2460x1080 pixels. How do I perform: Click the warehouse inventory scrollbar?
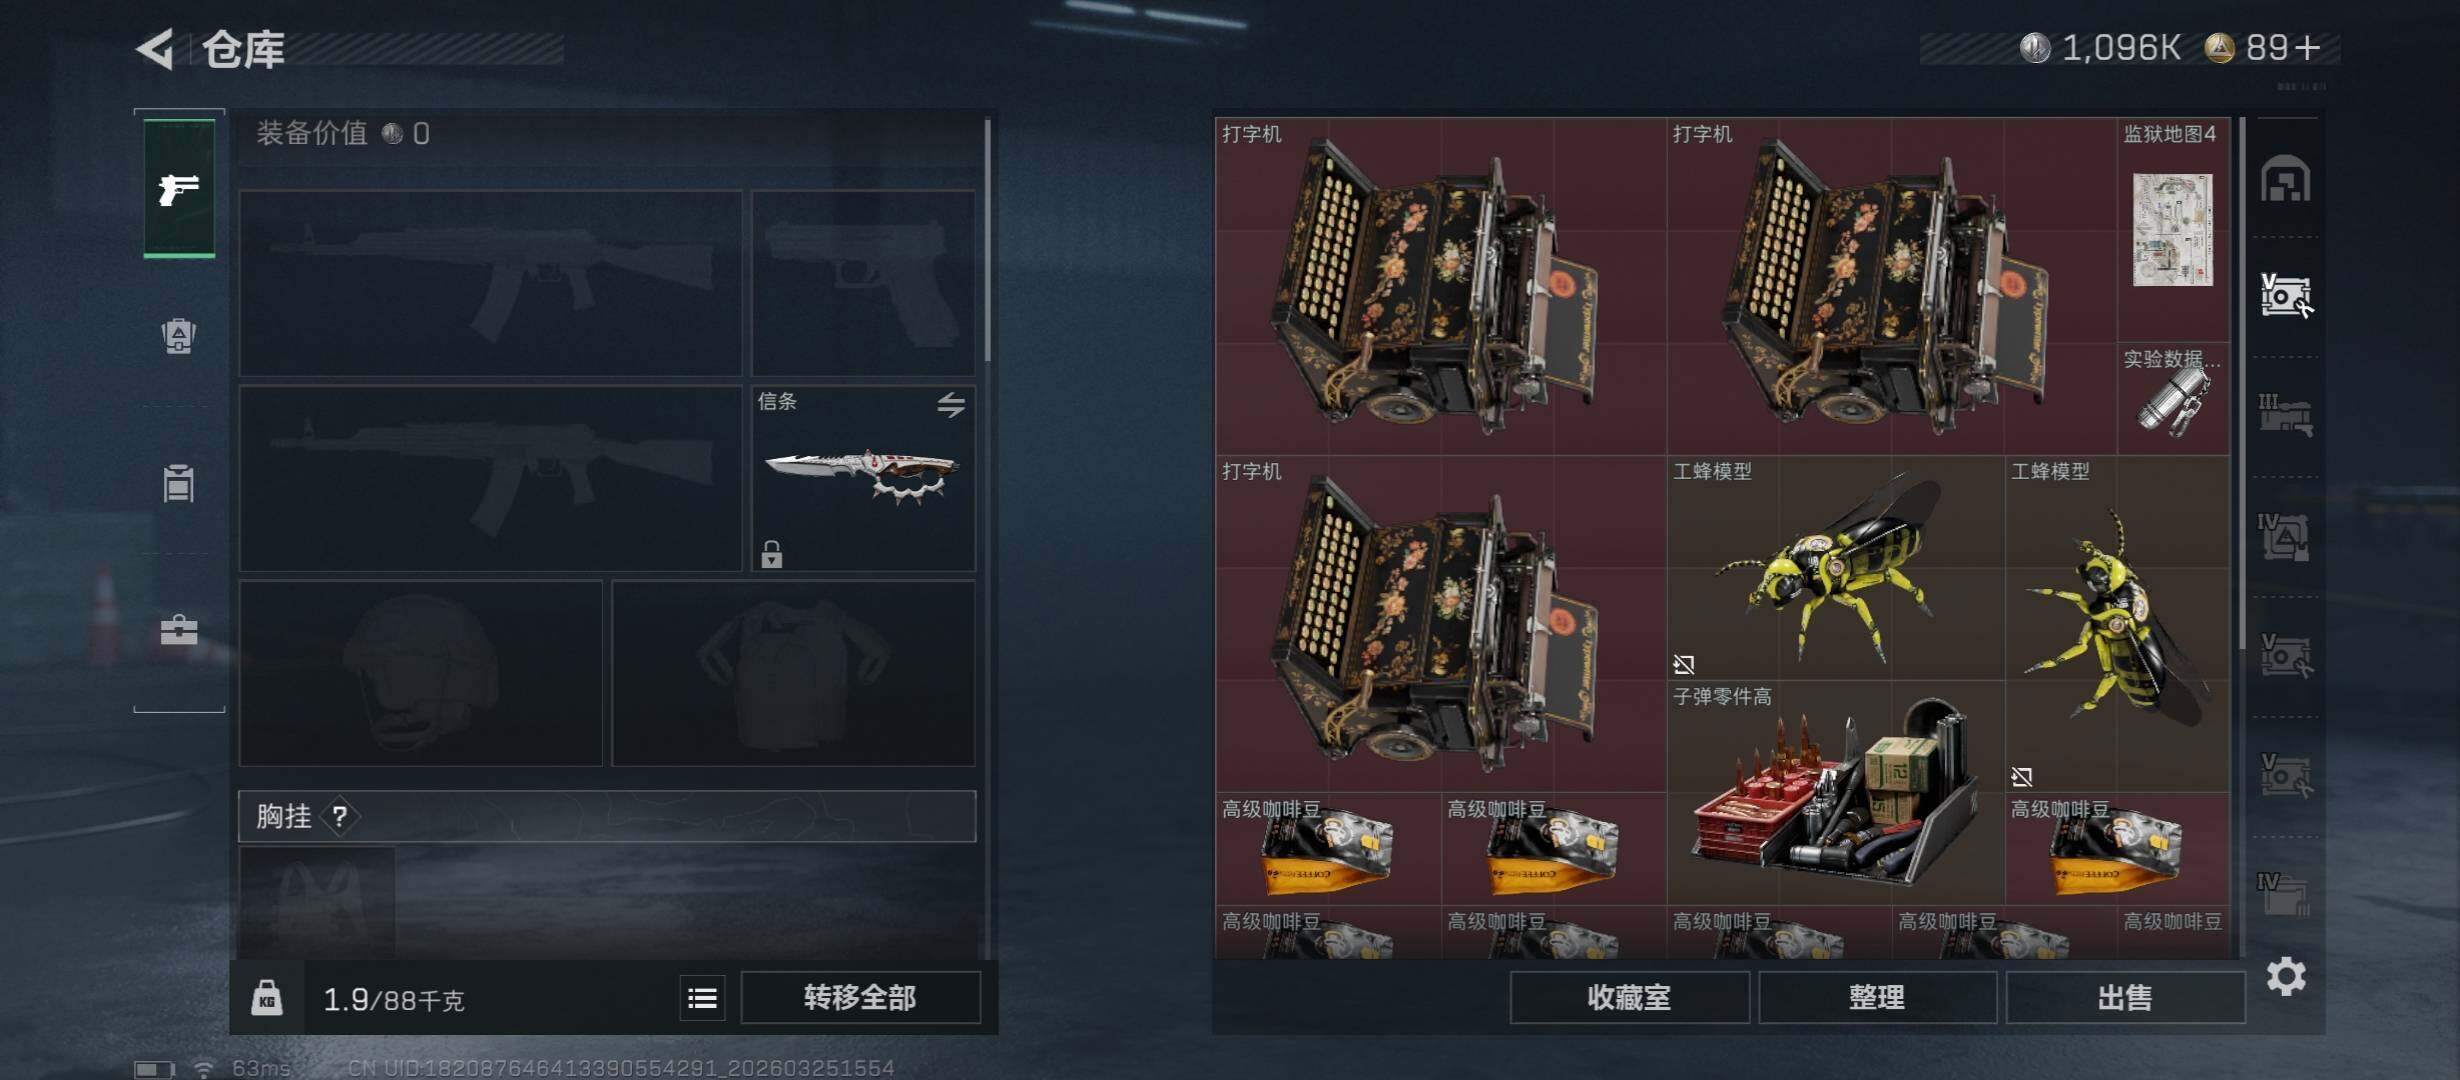[2242, 385]
